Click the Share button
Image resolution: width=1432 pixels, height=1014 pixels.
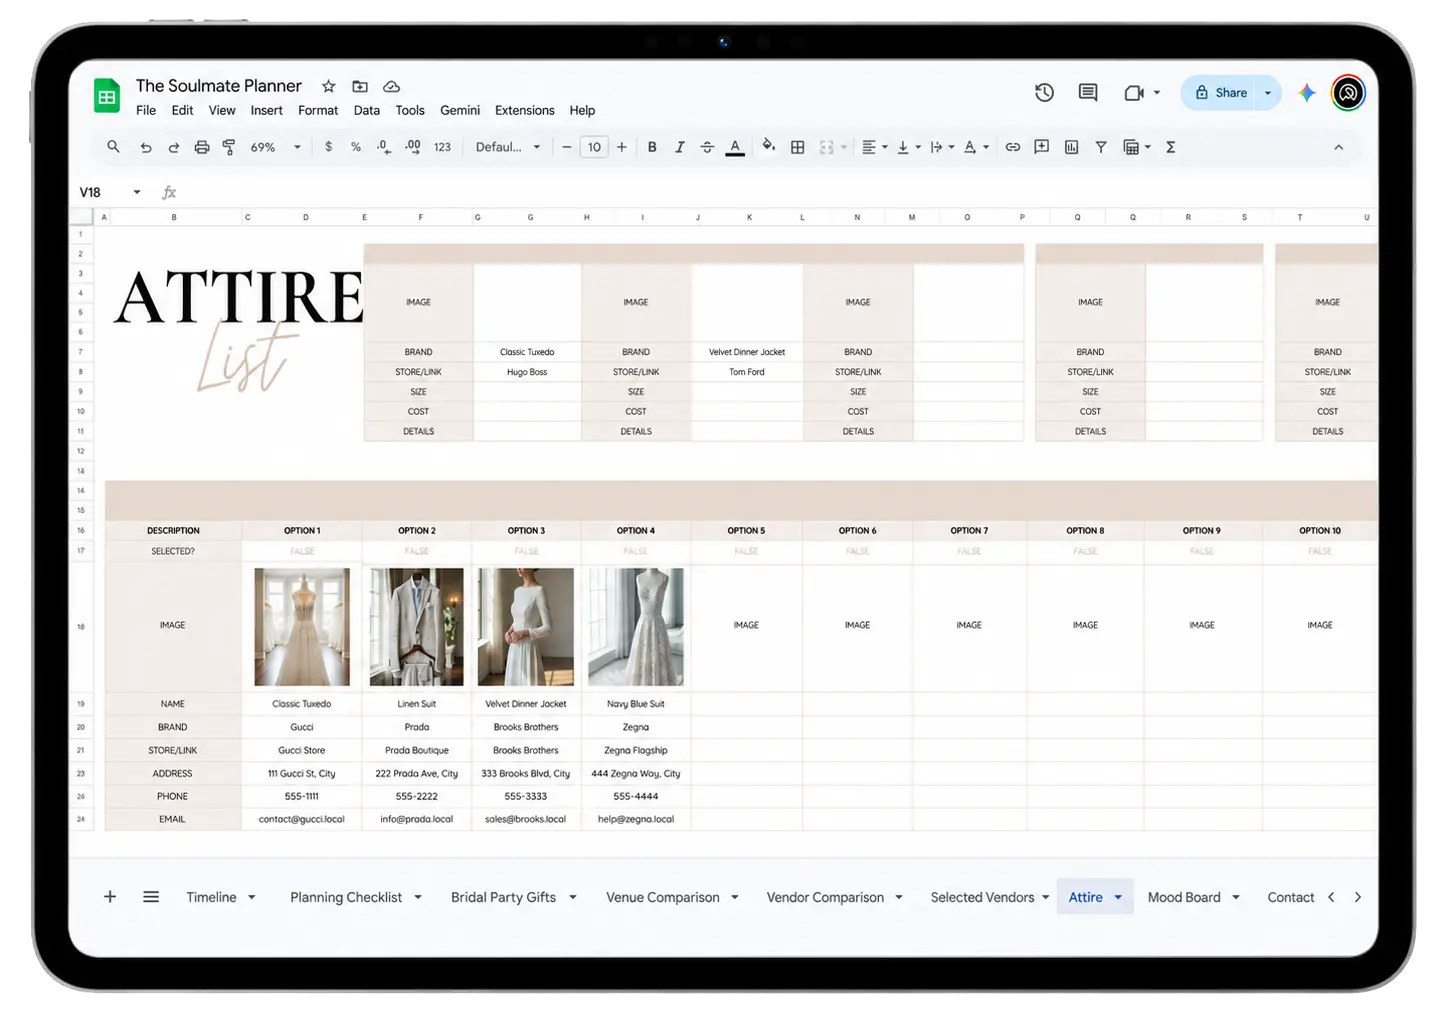[1220, 93]
